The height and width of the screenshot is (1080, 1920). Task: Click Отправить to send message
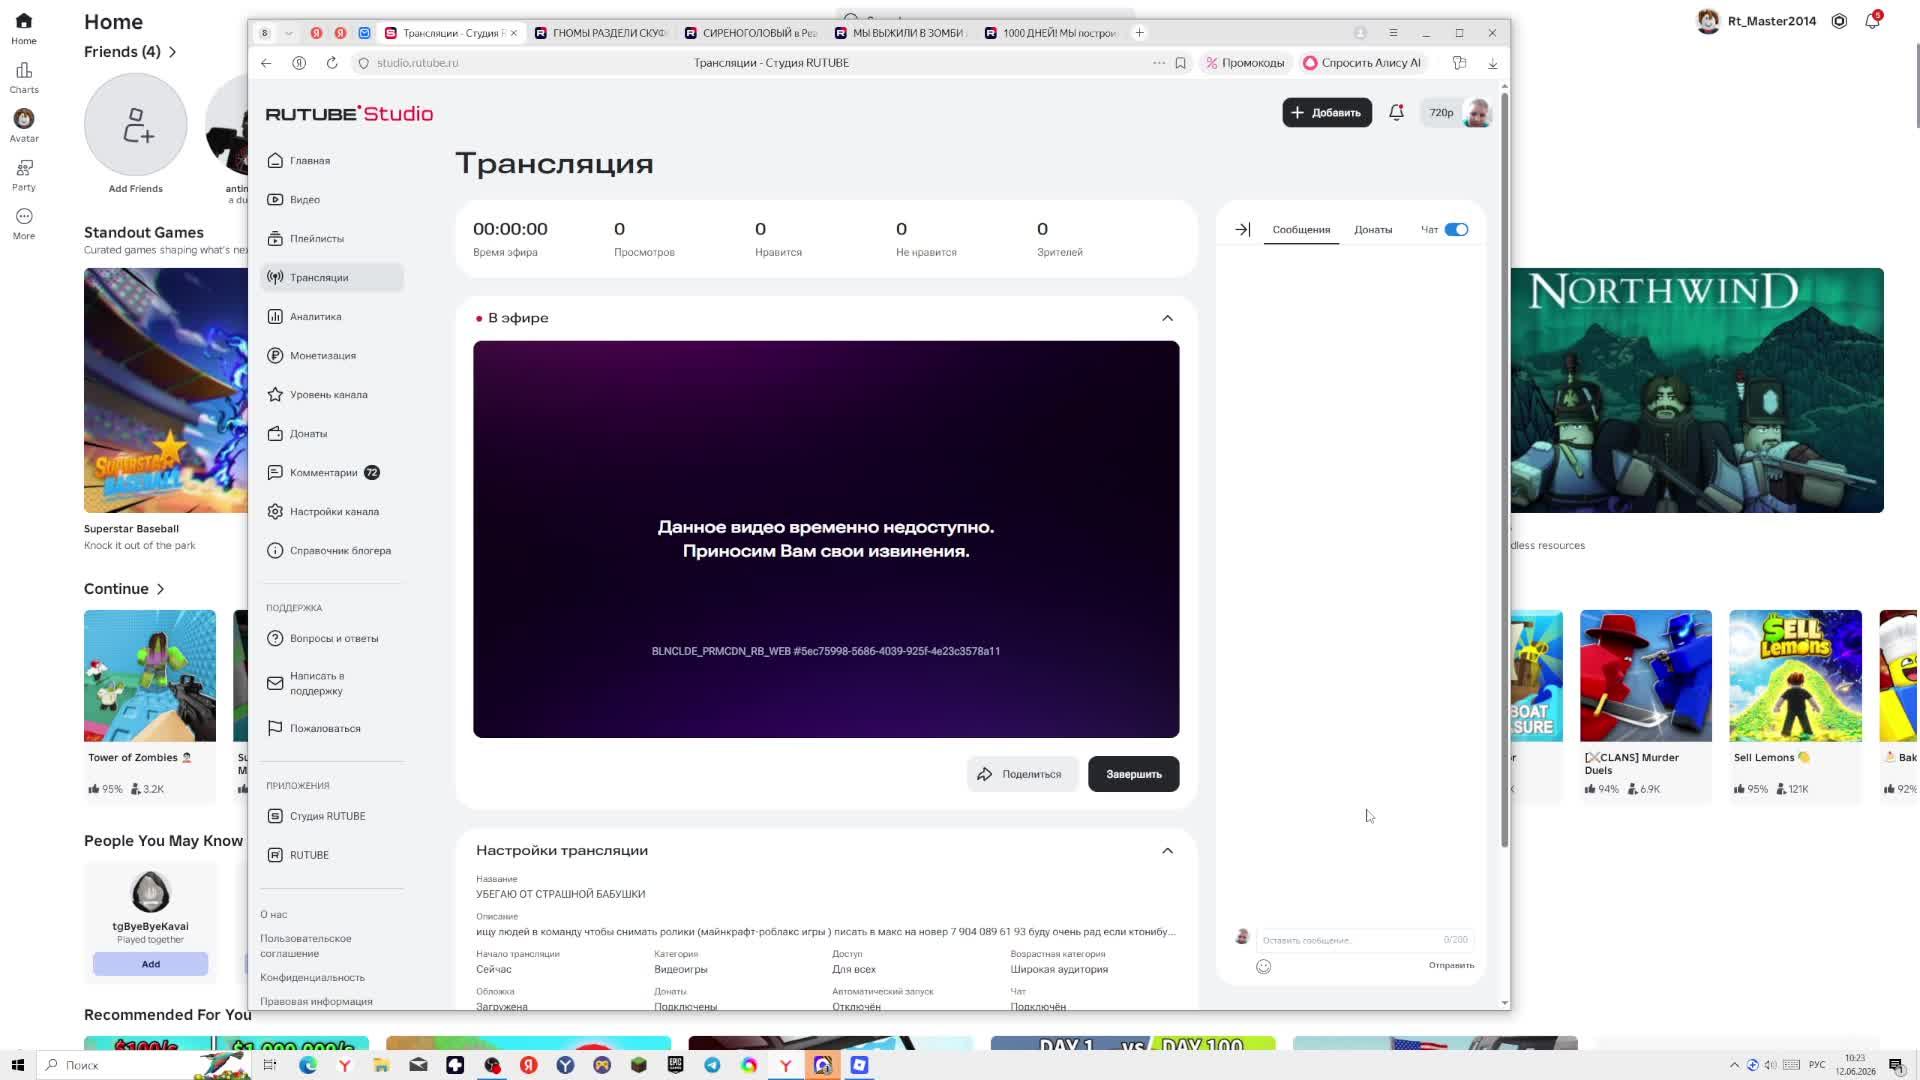tap(1451, 966)
